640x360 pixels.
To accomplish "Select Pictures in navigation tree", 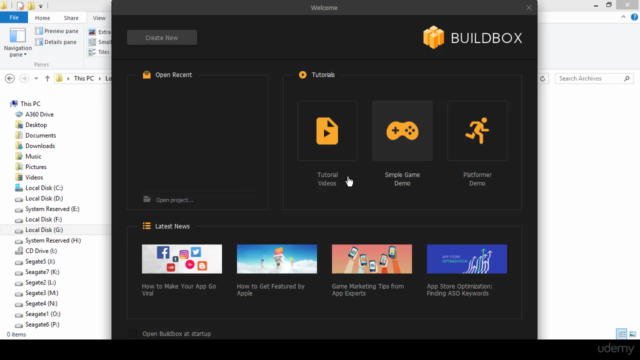I will pyautogui.click(x=36, y=167).
